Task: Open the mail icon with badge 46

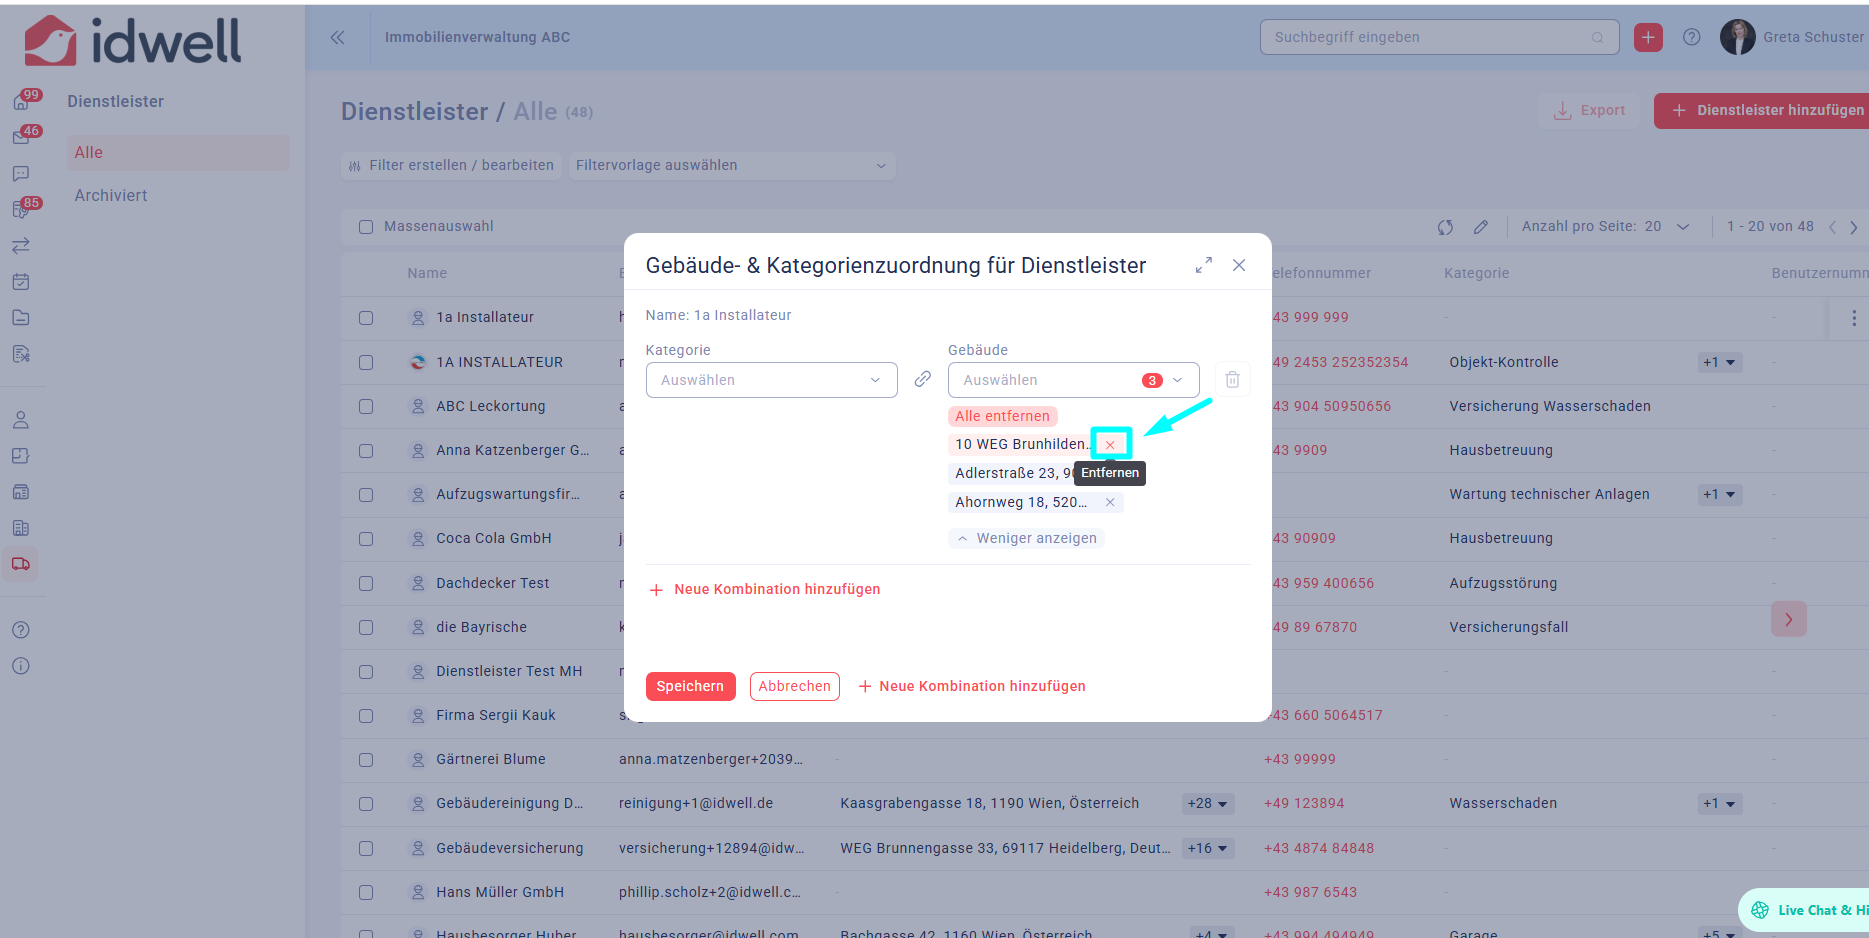Action: (x=21, y=137)
